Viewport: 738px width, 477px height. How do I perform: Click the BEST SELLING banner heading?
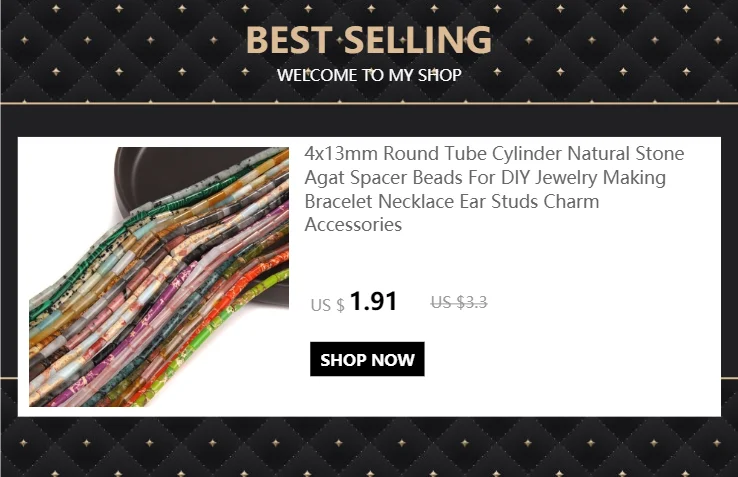pyautogui.click(x=369, y=40)
